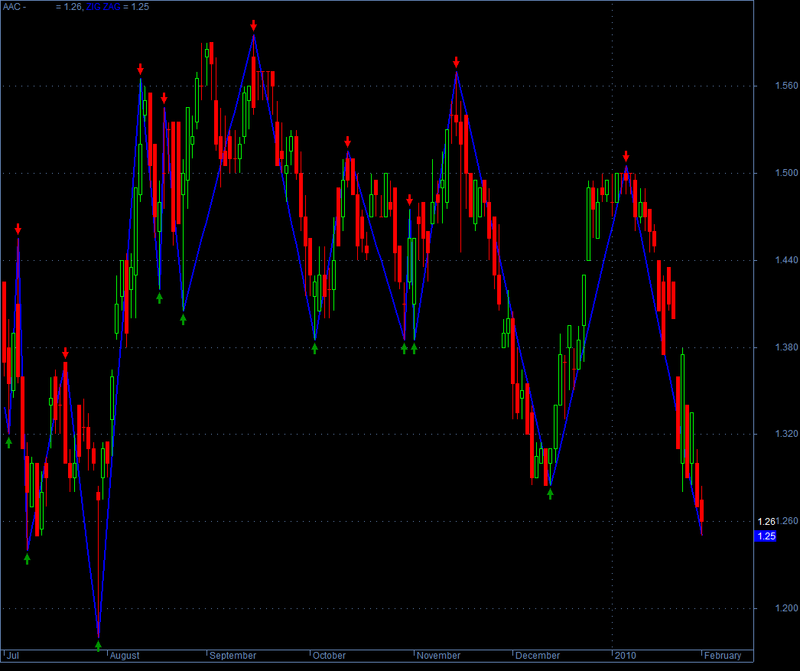Click red sell arrow above highest September peak
The image size is (800, 671).
click(254, 26)
